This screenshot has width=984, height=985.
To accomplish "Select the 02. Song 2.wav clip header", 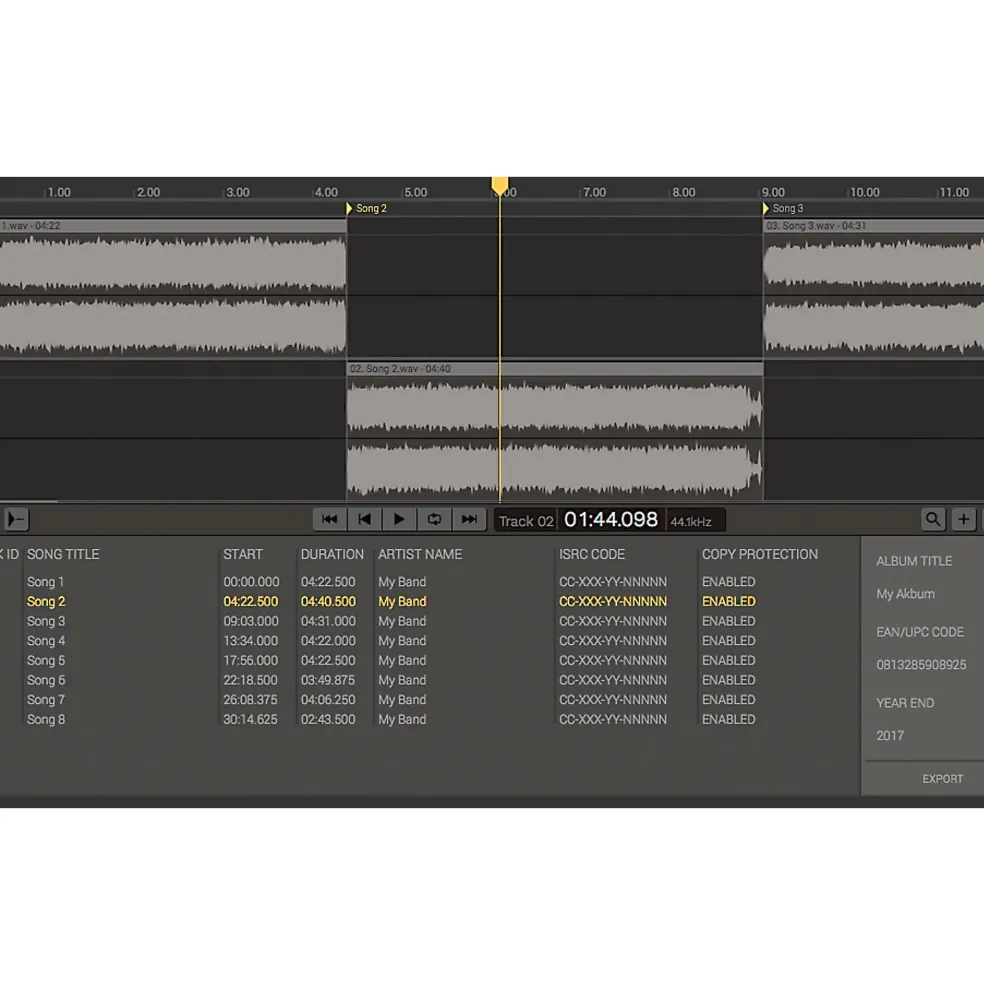I will pos(555,369).
